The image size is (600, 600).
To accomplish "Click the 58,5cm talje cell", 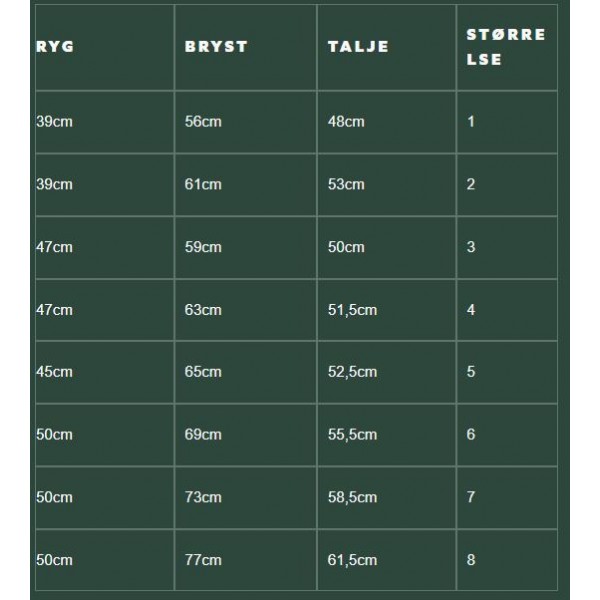I will coord(352,497).
